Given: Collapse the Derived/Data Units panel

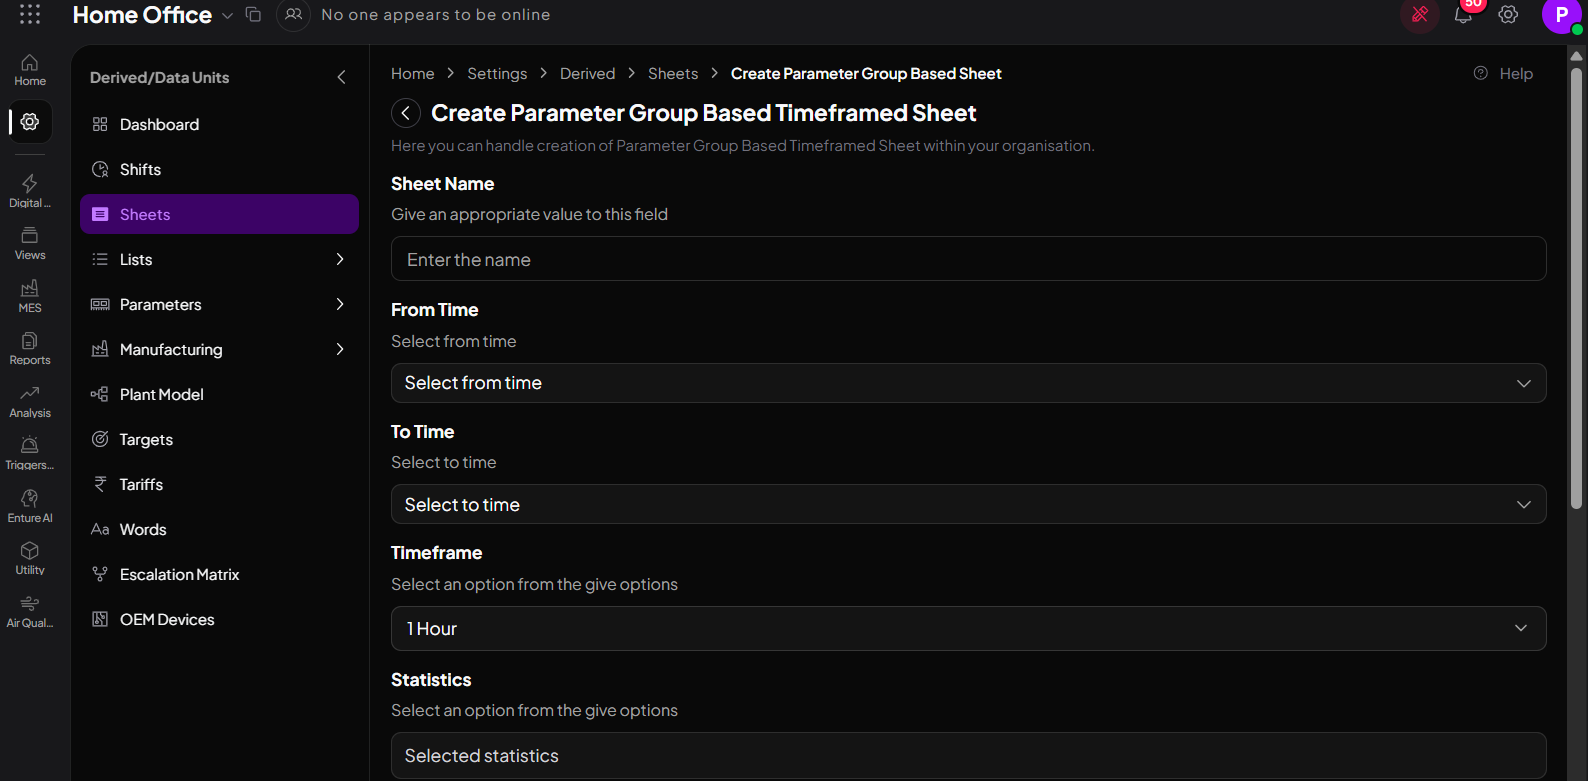Looking at the screenshot, I should (x=341, y=77).
